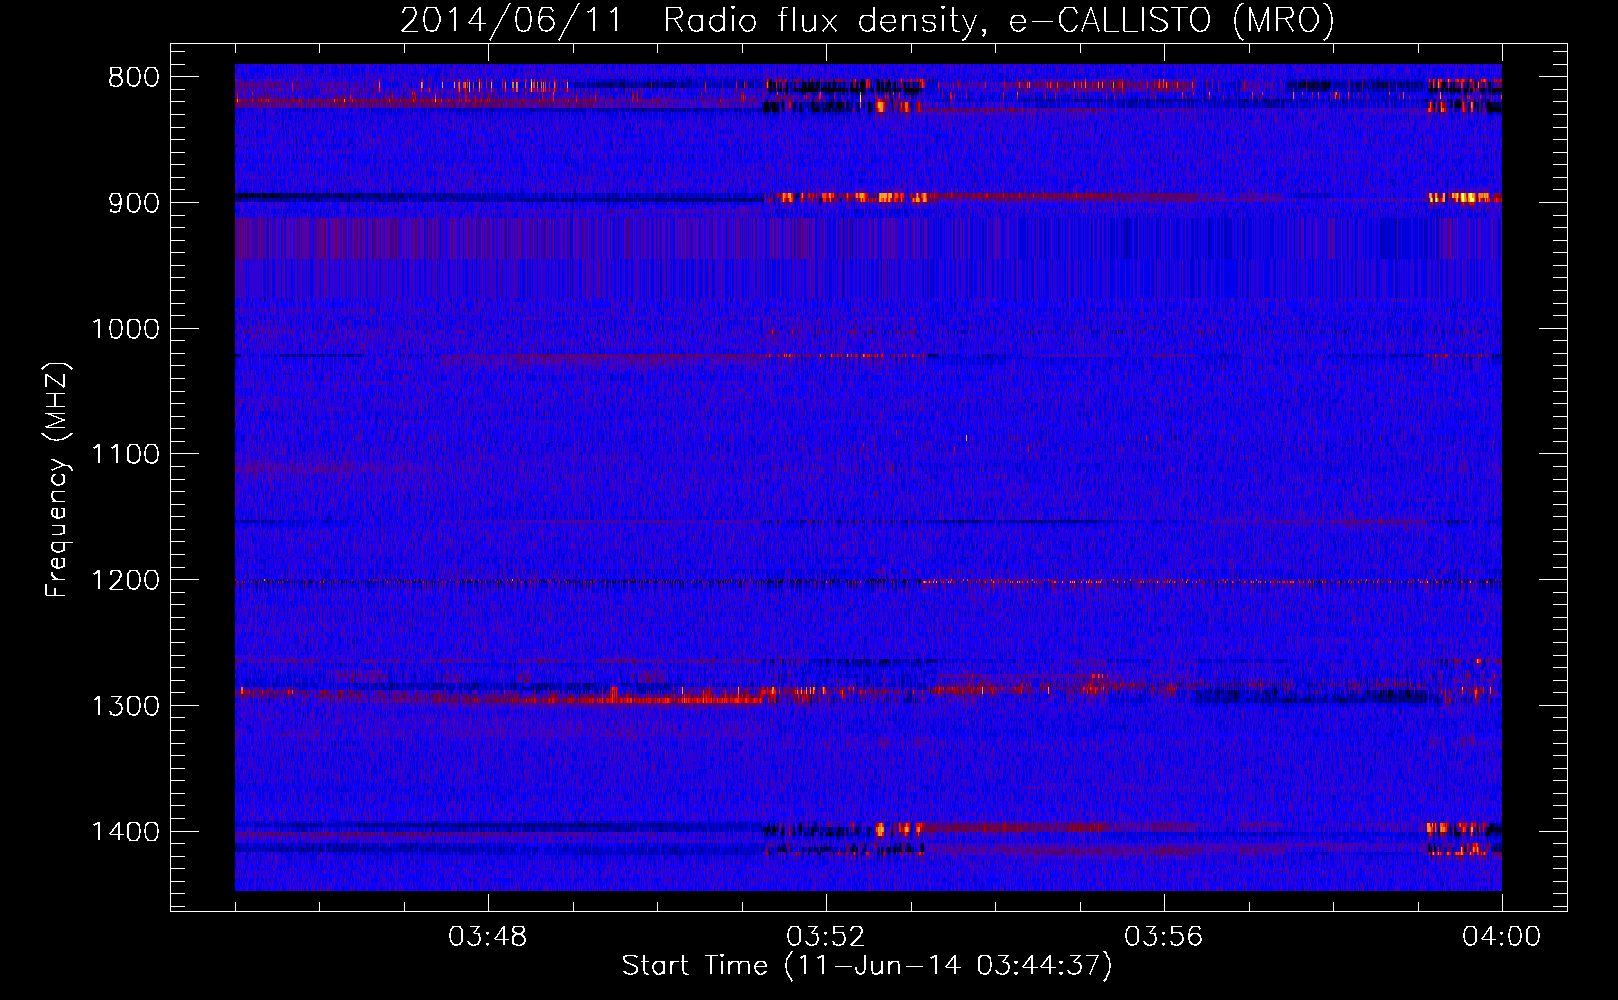Click the 1400 frequency tick label
The image size is (1618, 1000).
pyautogui.click(x=125, y=832)
